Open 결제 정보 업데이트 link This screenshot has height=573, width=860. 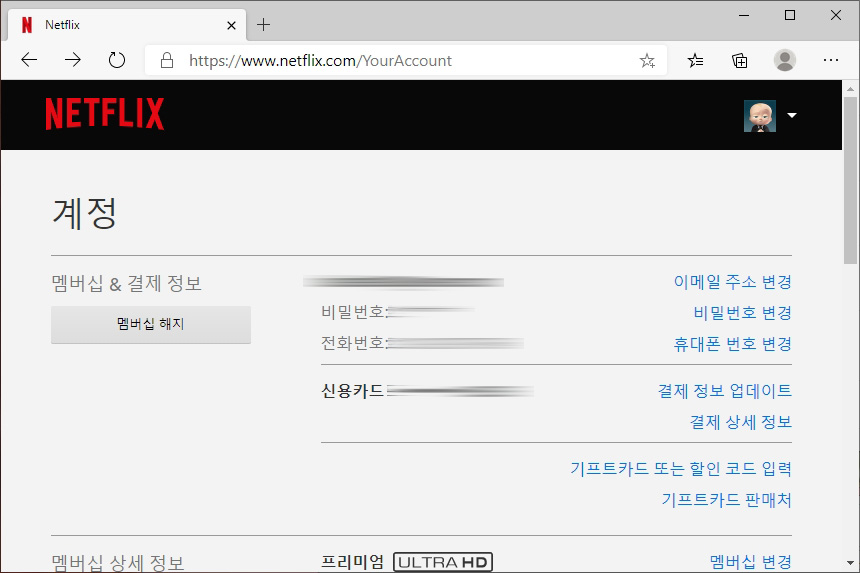[725, 390]
